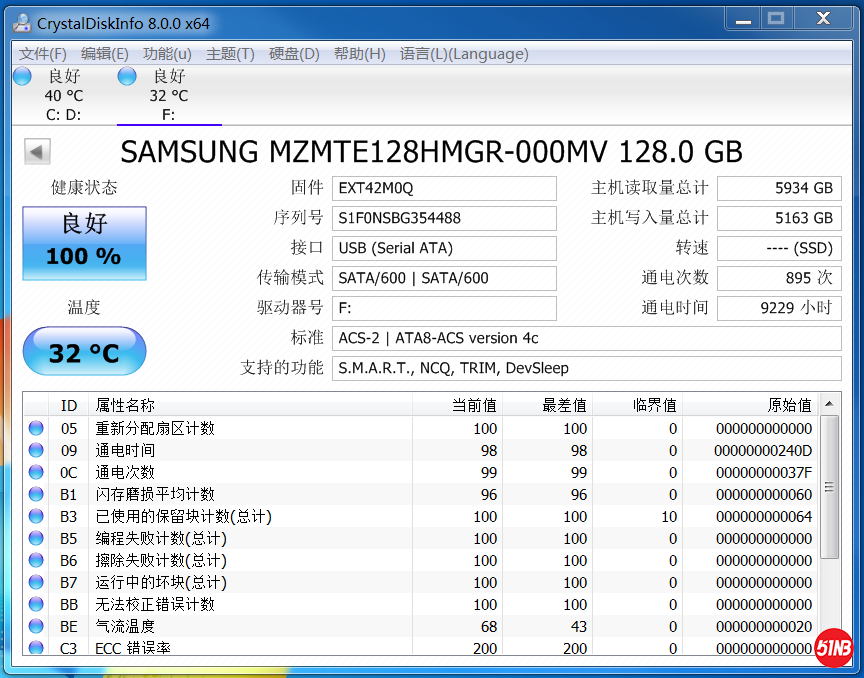Image resolution: width=864 pixels, height=678 pixels.
Task: Click status orb for attribute BE row
Action: coord(36,626)
